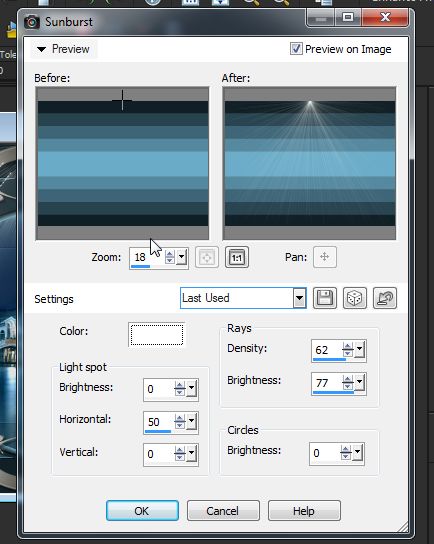Click the Reset to Default icon
Screen dimensions: 434x544
[x=385, y=298]
